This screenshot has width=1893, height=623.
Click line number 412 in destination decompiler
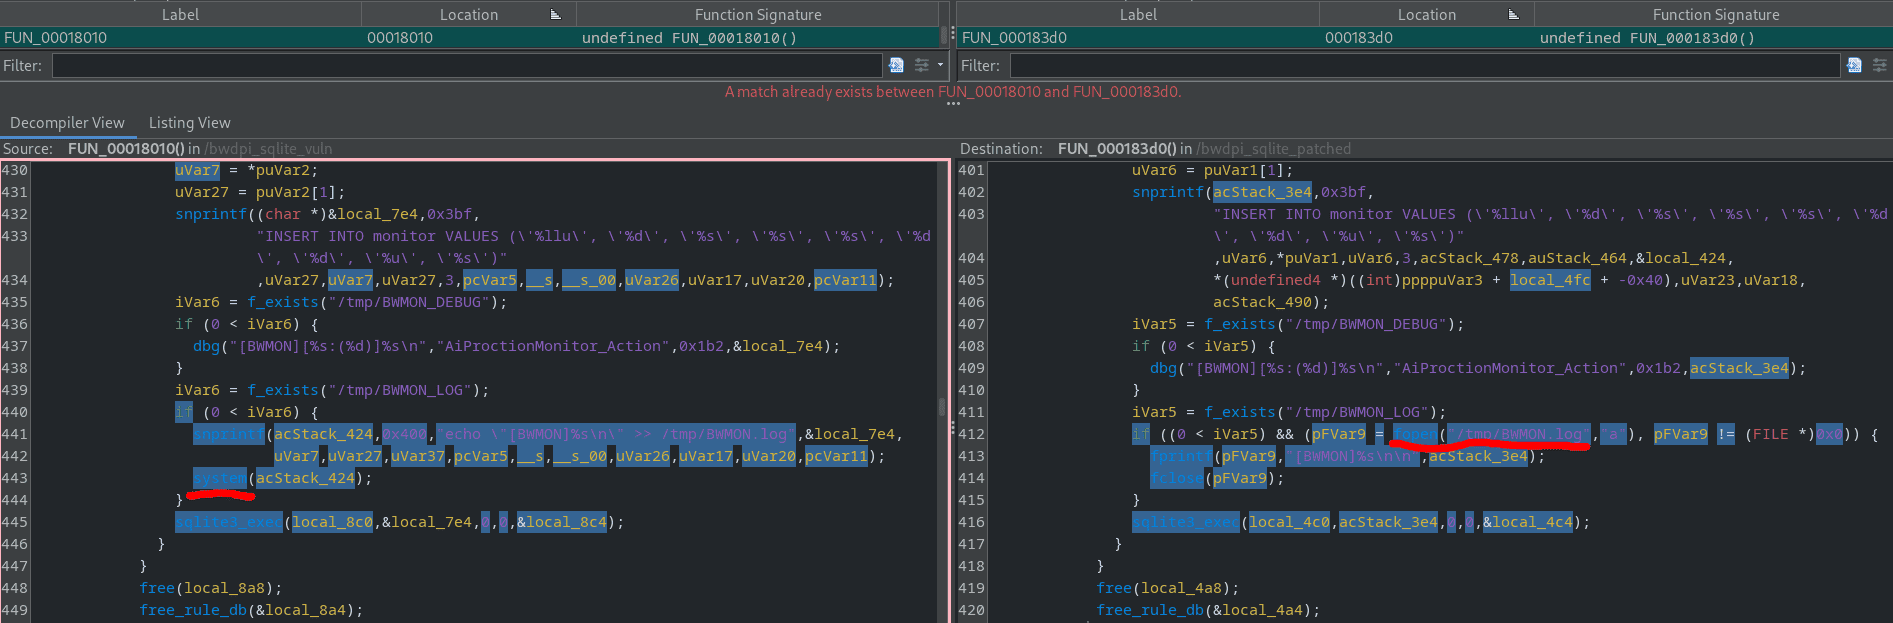click(971, 434)
